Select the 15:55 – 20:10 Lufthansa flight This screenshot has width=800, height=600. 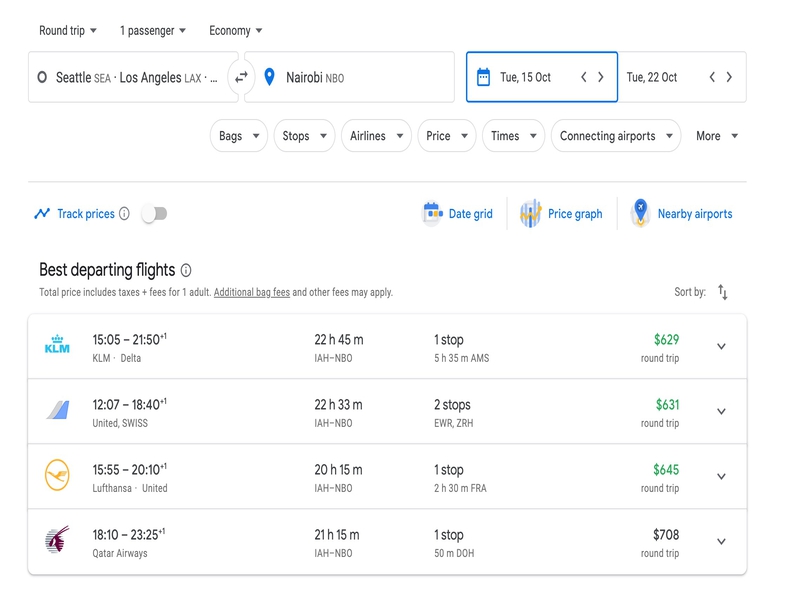coord(387,477)
